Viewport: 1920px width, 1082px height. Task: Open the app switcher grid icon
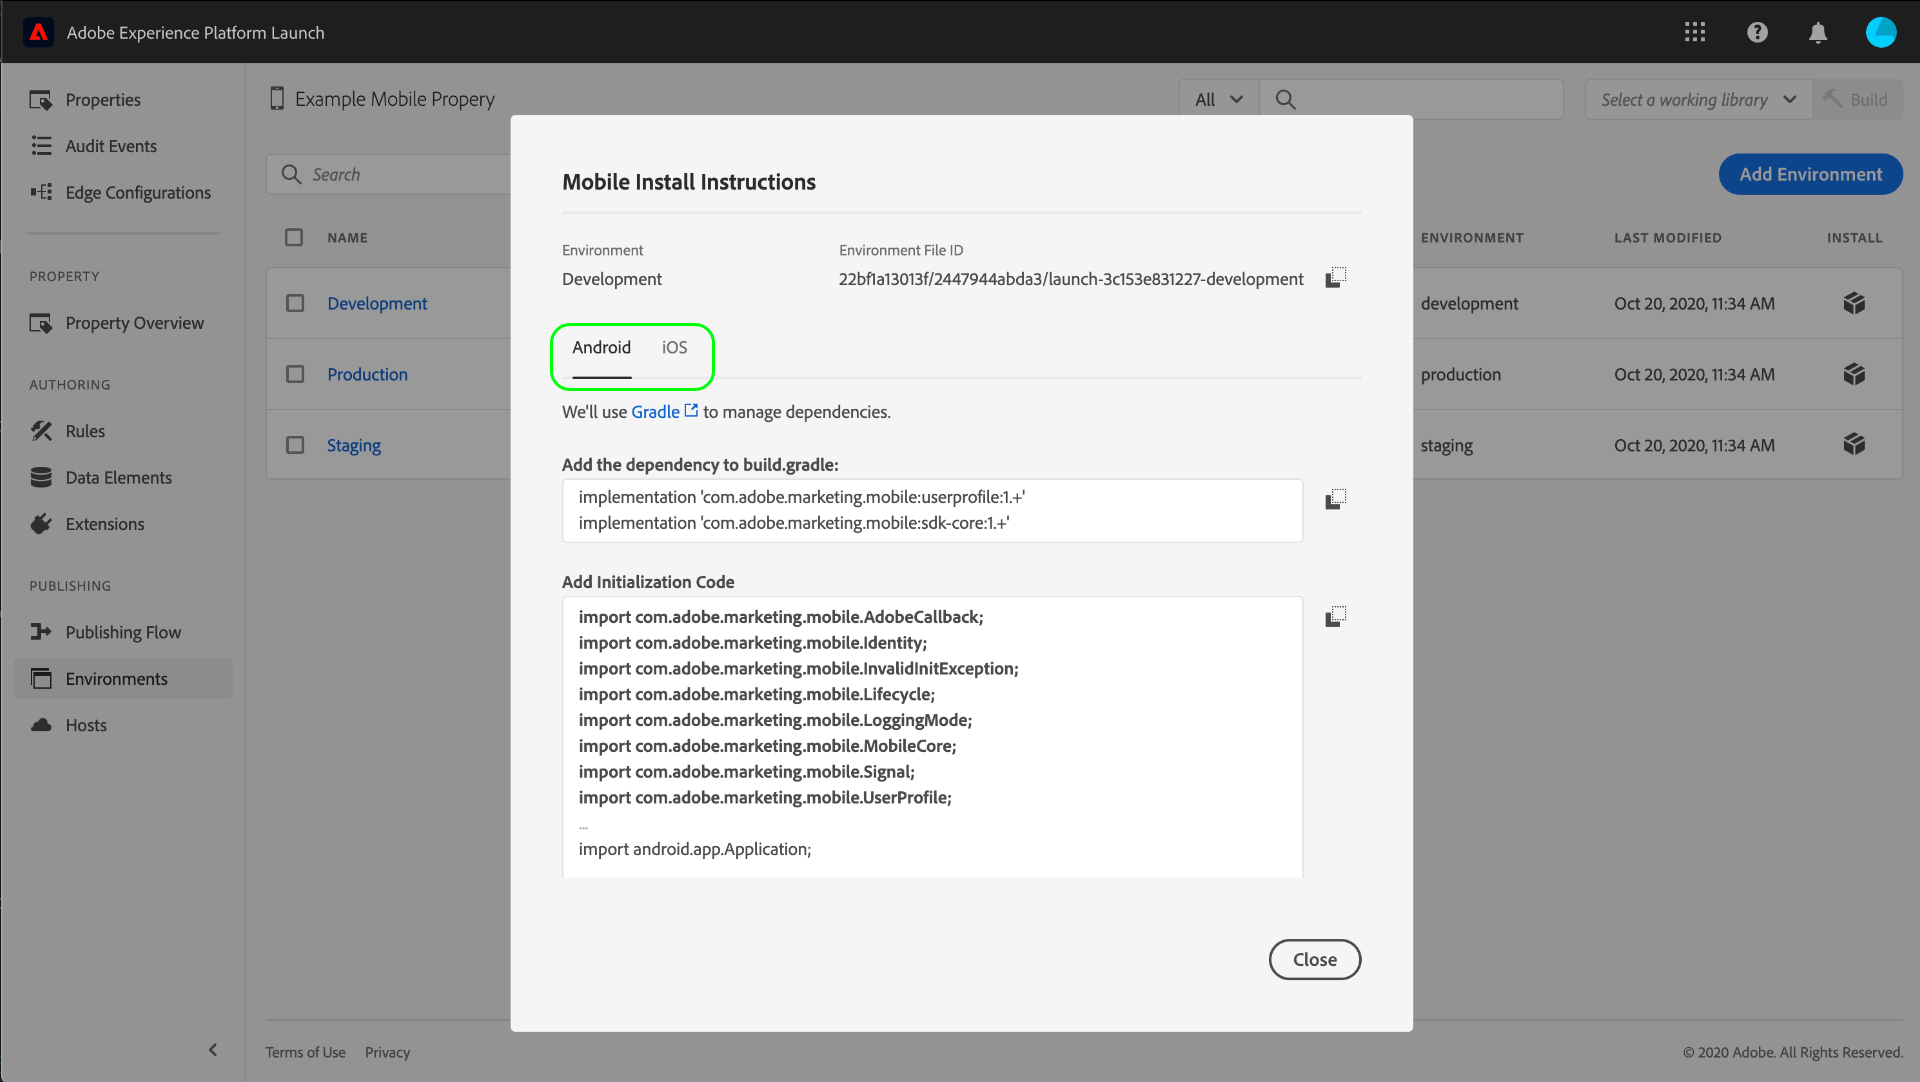point(1694,33)
